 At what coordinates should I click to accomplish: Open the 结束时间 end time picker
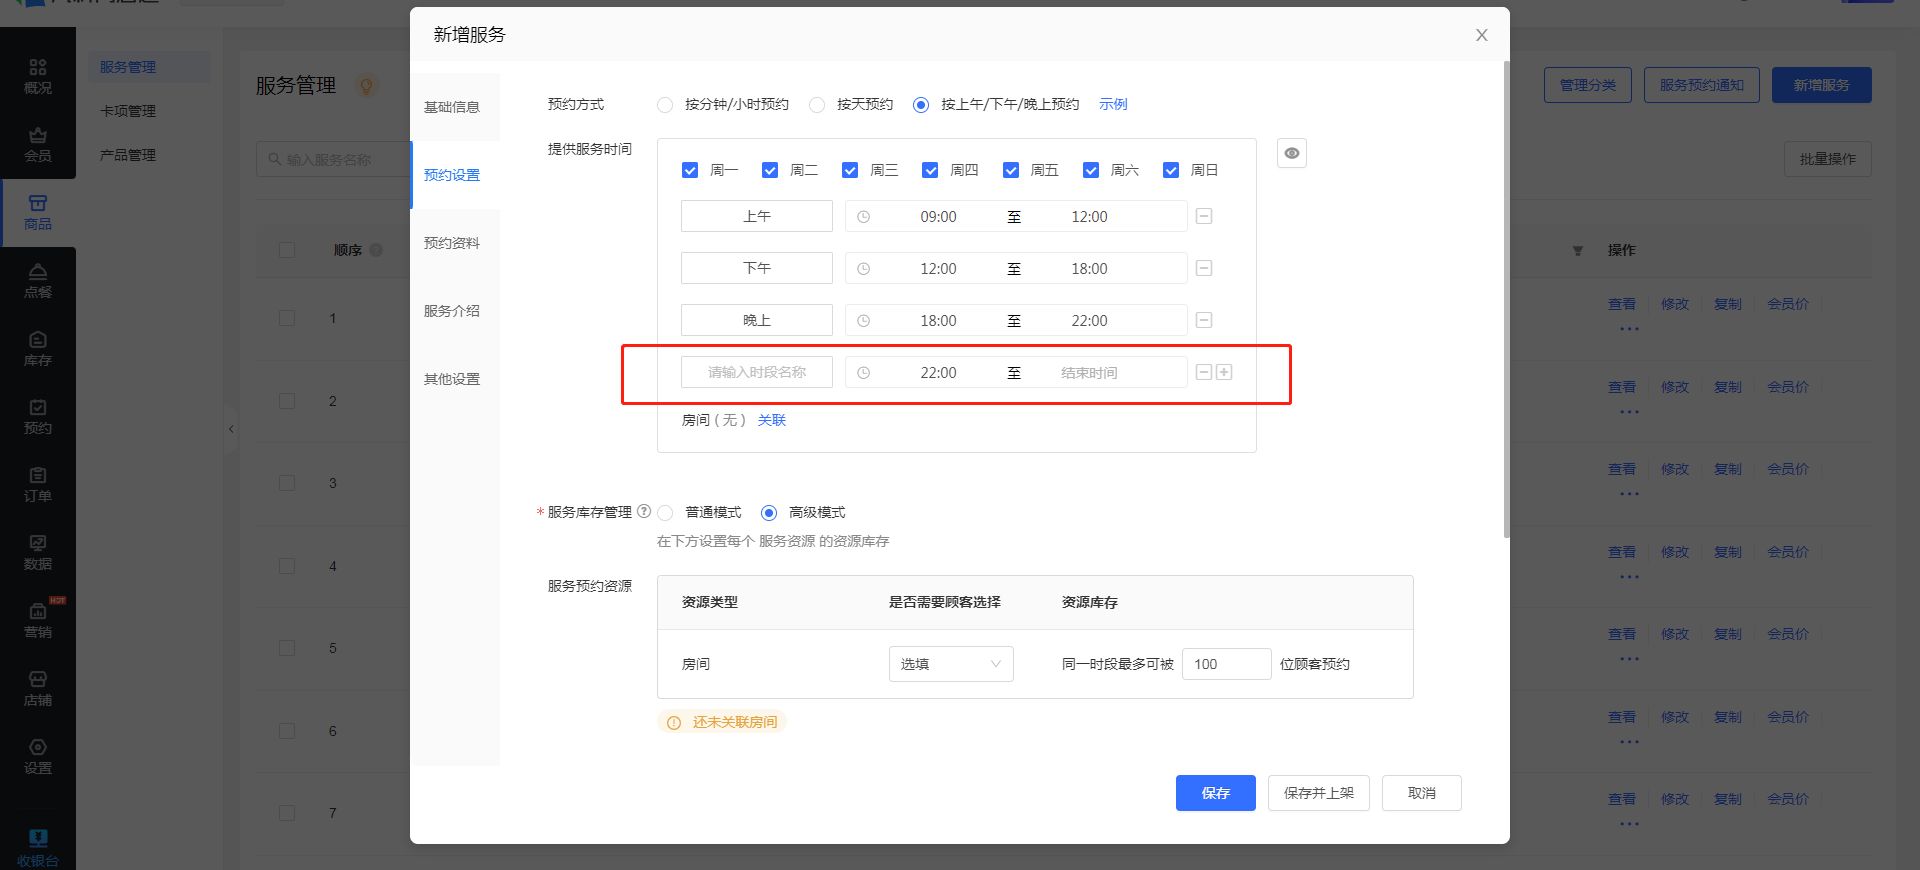[x=1089, y=372]
